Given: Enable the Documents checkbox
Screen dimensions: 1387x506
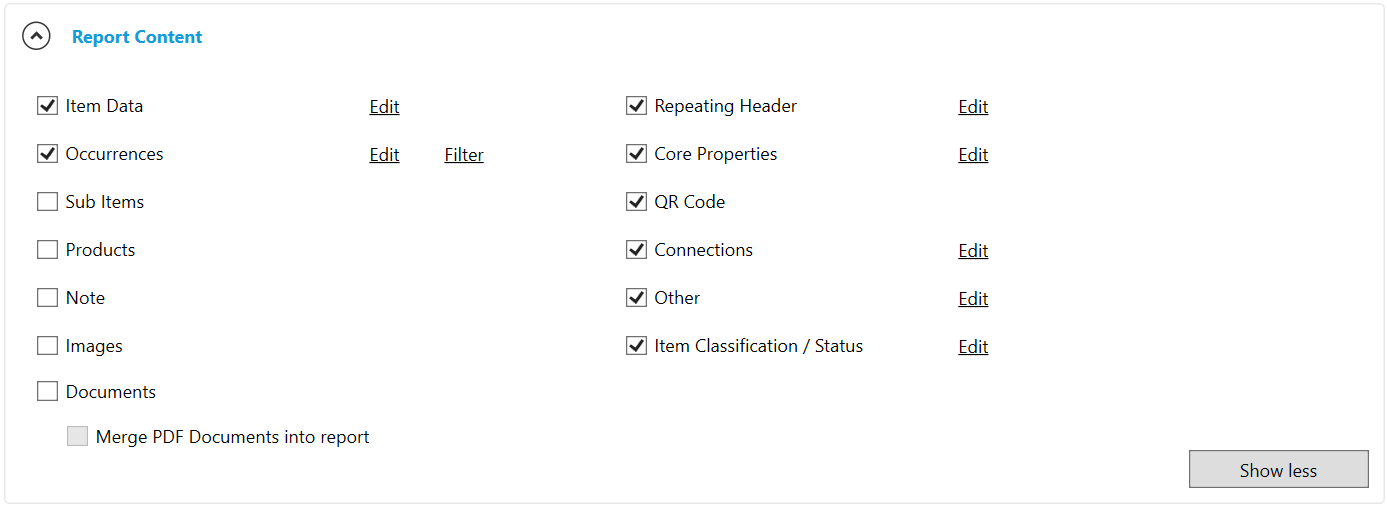Looking at the screenshot, I should pyautogui.click(x=47, y=392).
